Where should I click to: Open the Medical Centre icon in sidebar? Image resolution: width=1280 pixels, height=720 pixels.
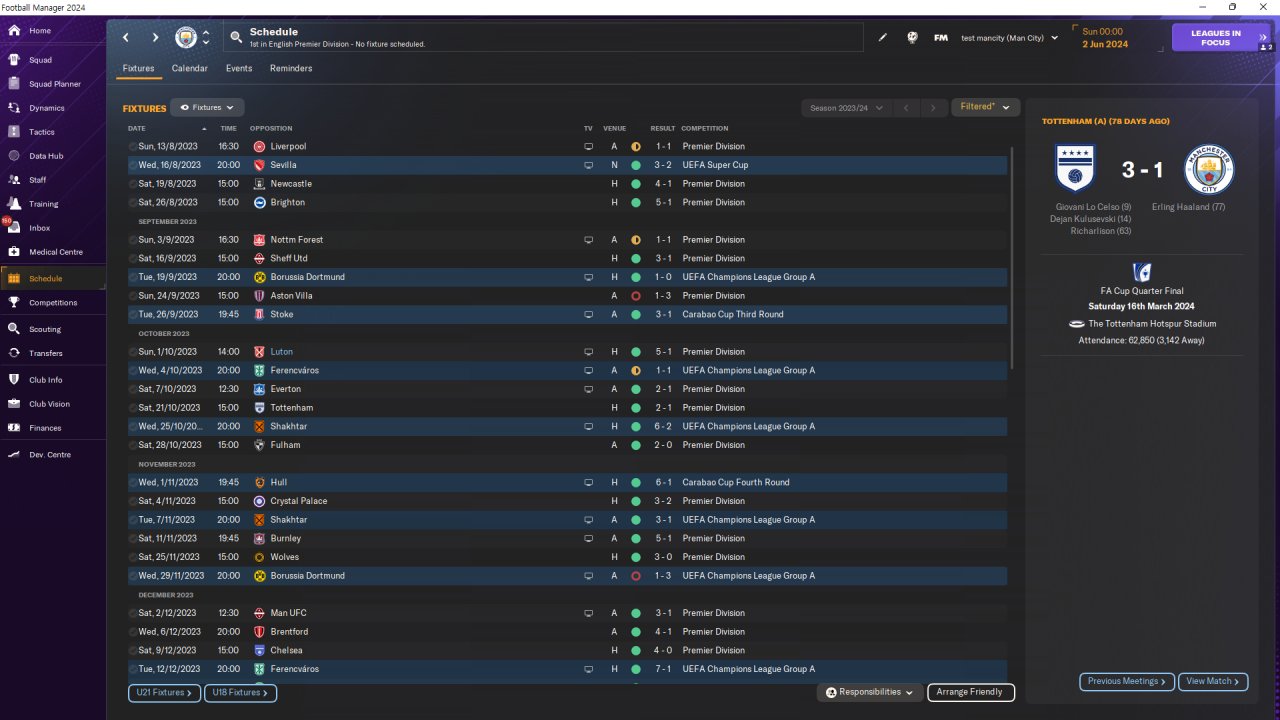(14, 252)
